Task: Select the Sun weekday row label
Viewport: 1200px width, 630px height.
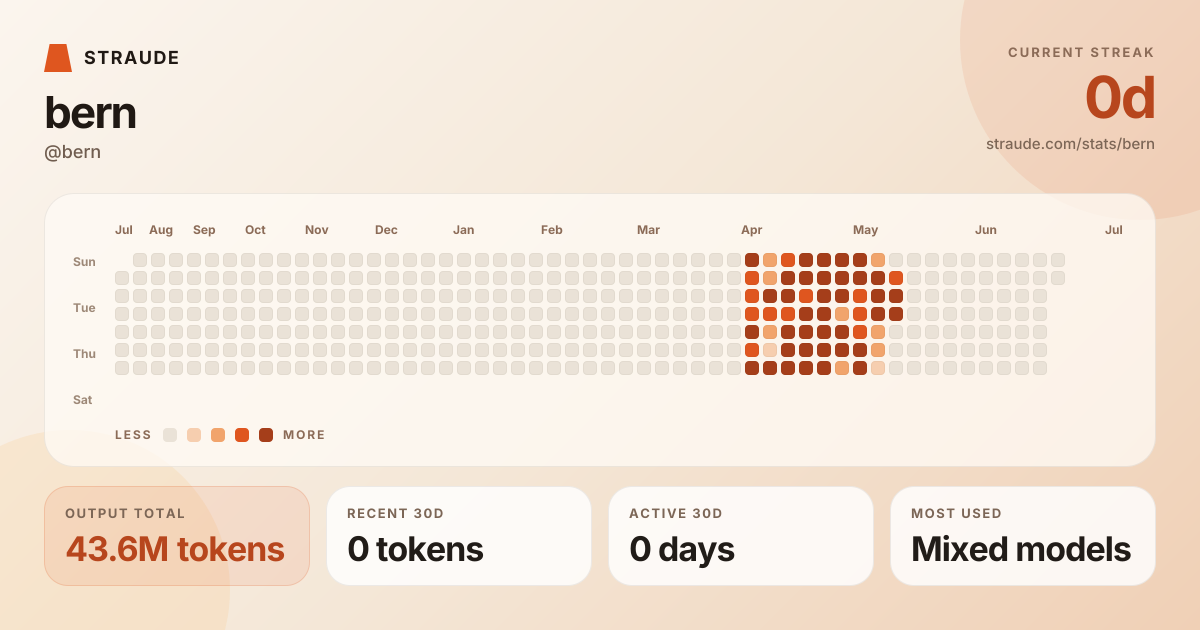Action: pos(84,262)
